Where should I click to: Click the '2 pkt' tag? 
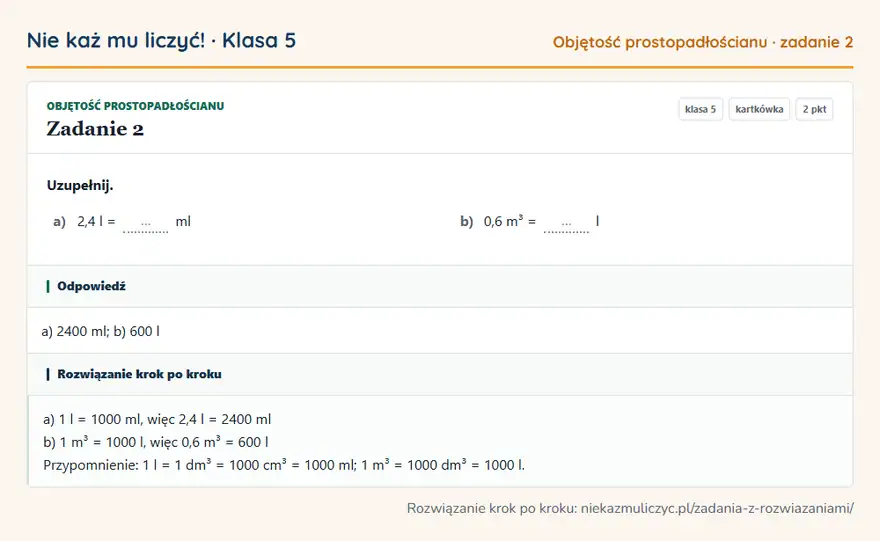[x=814, y=109]
